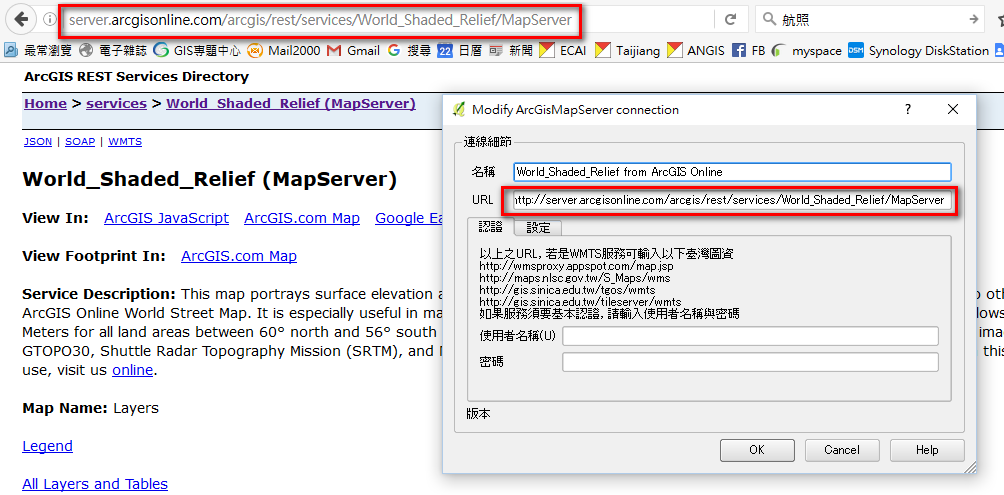Open the WMTS format link
The height and width of the screenshot is (495, 1004).
(125, 142)
